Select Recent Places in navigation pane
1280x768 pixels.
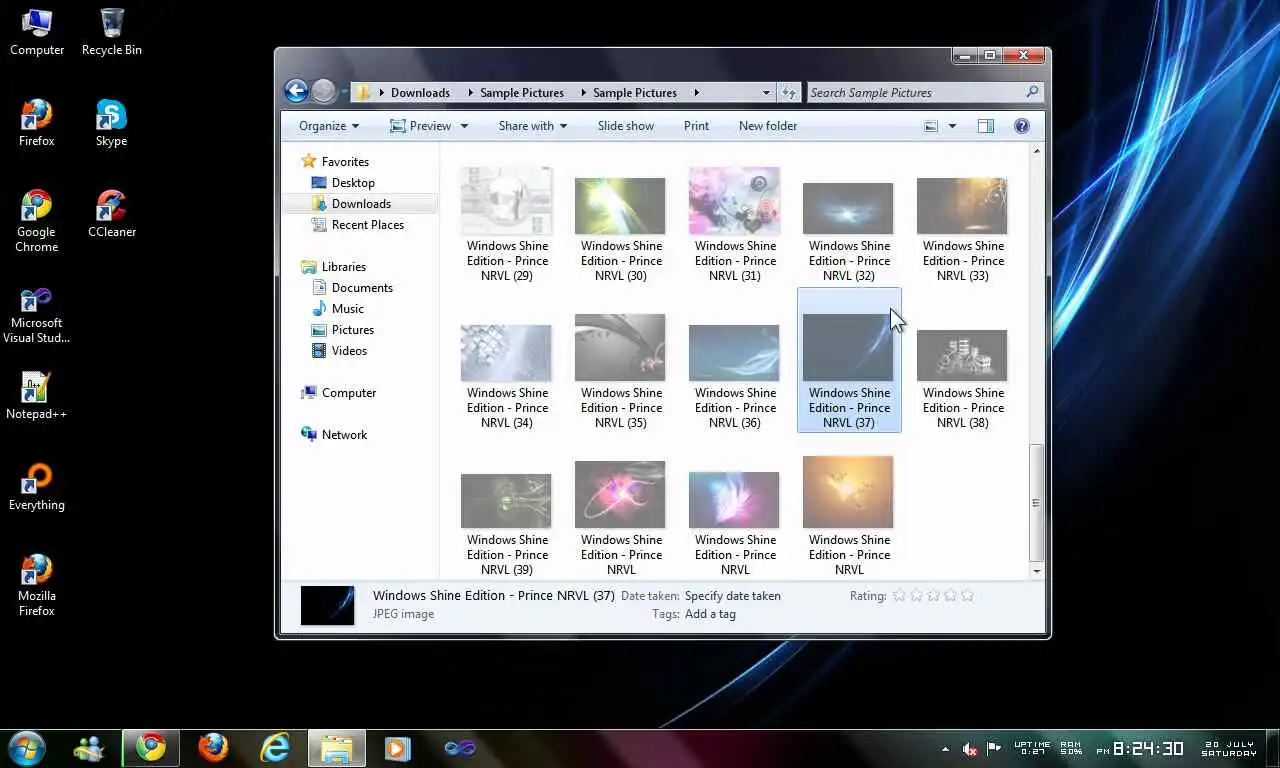pyautogui.click(x=368, y=224)
